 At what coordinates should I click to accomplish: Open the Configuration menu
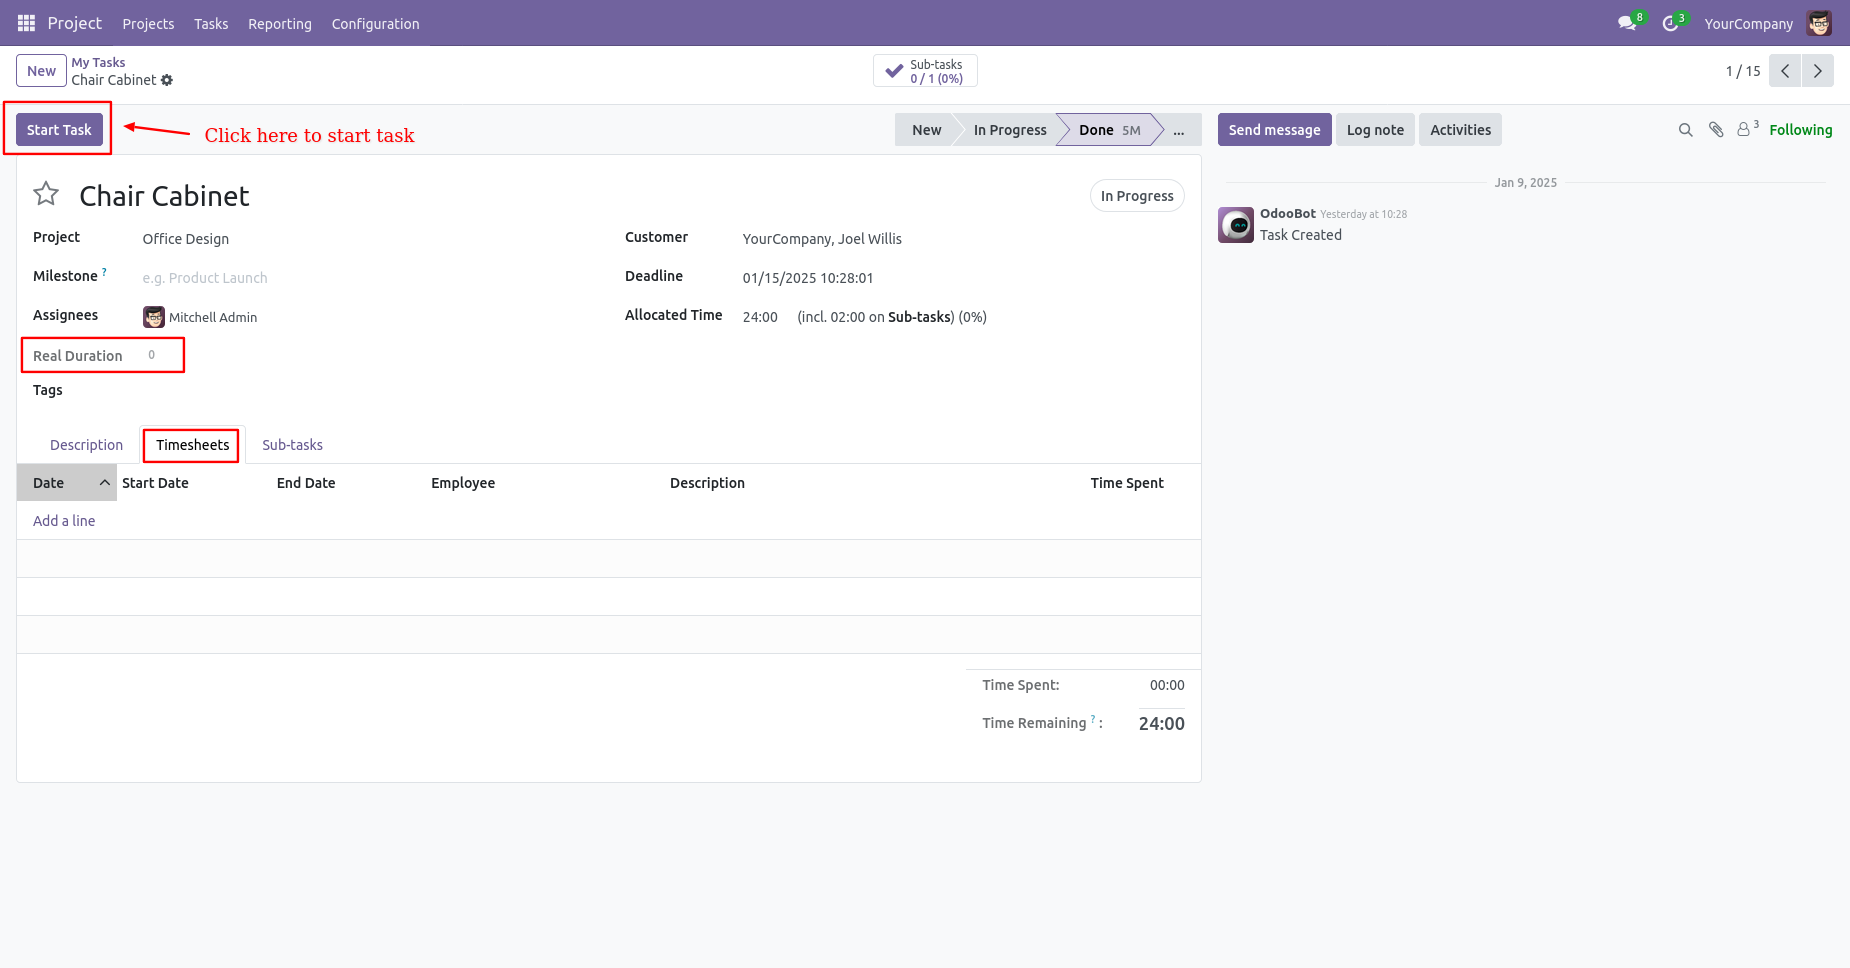(376, 24)
